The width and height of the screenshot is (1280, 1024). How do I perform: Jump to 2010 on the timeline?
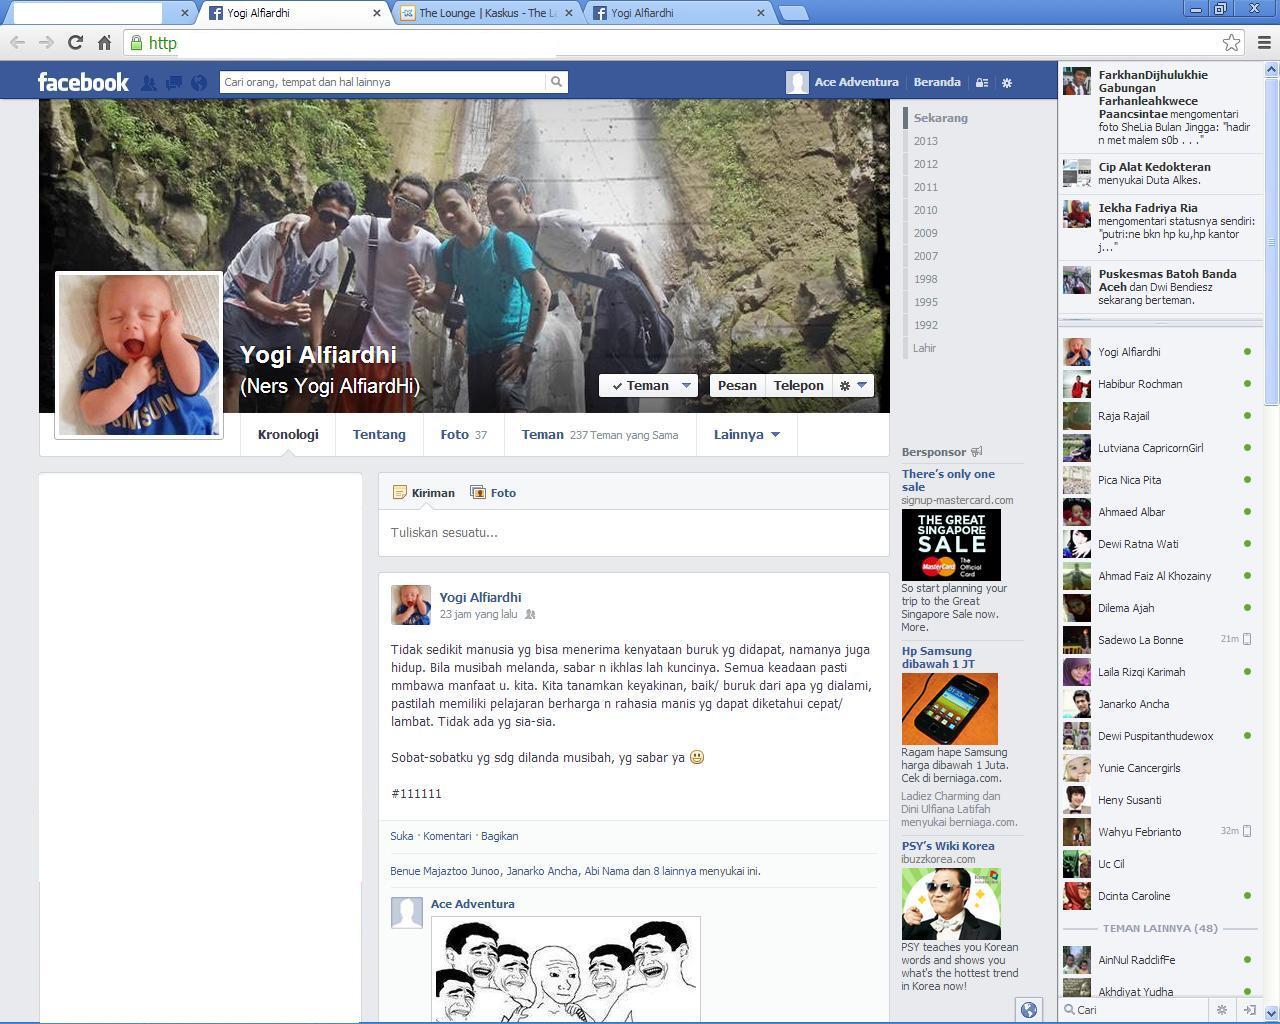925,210
